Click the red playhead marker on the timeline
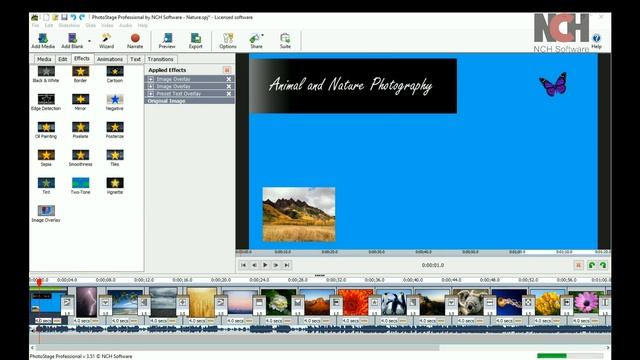Image resolution: width=640 pixels, height=360 pixels. [39, 282]
